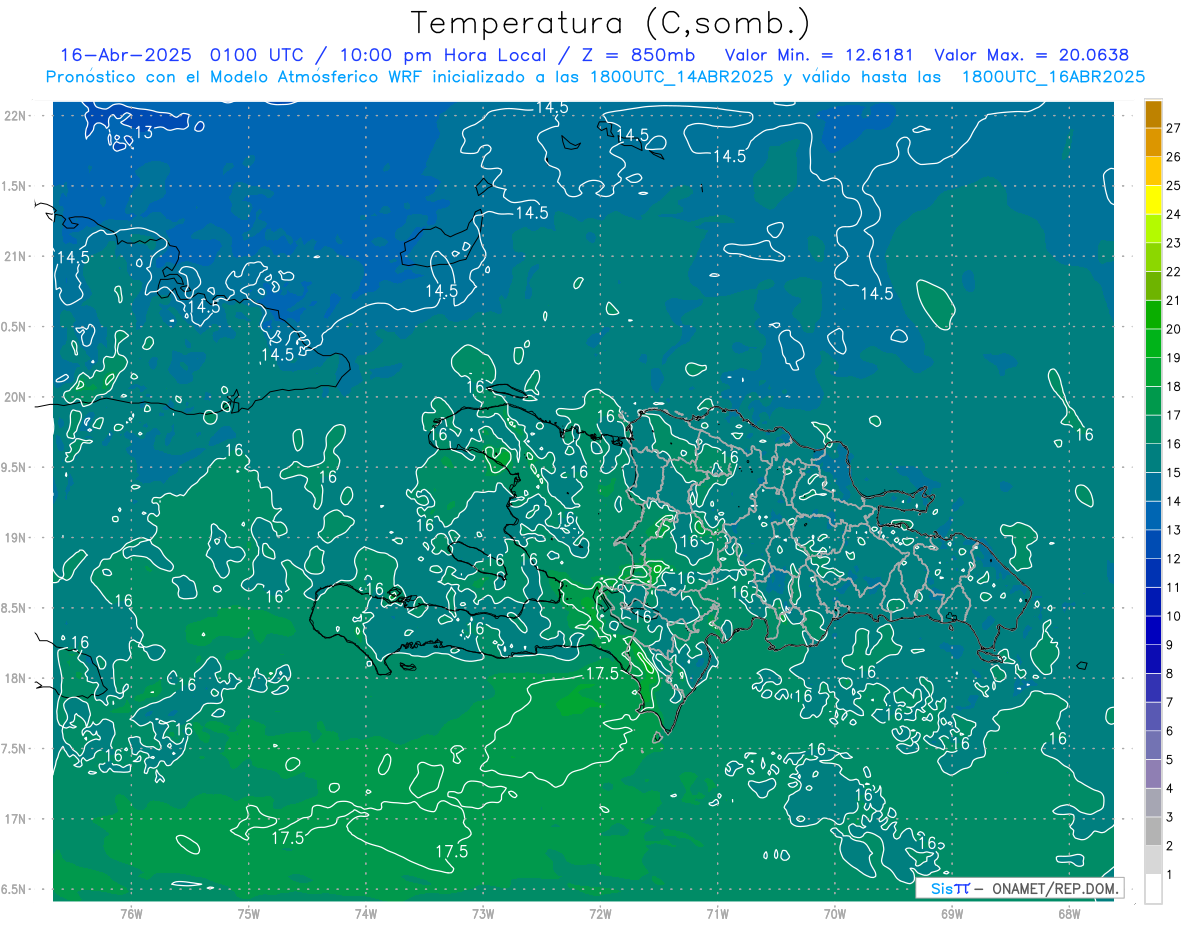This screenshot has height=927, width=1200.
Task: Click the '75W' longitude axis label
Action: coord(248,914)
